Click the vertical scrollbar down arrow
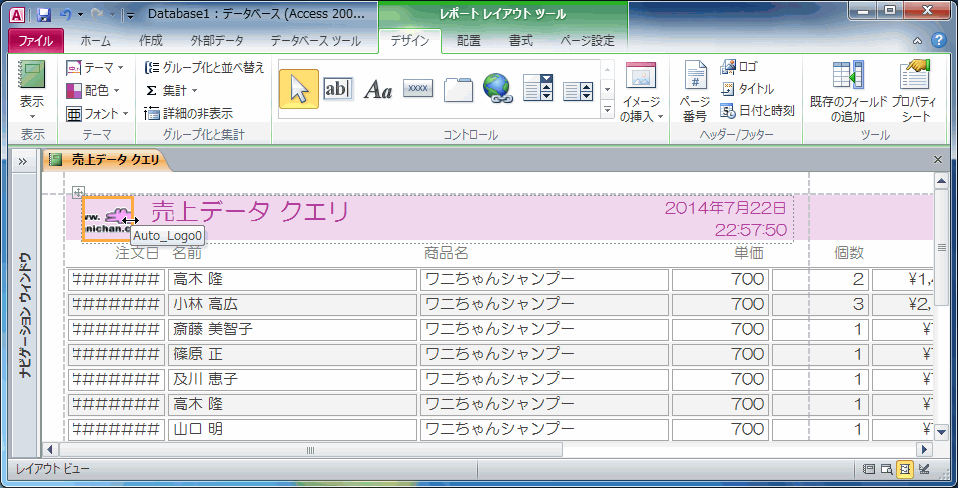Viewport: 958px width, 488px height. [942, 432]
